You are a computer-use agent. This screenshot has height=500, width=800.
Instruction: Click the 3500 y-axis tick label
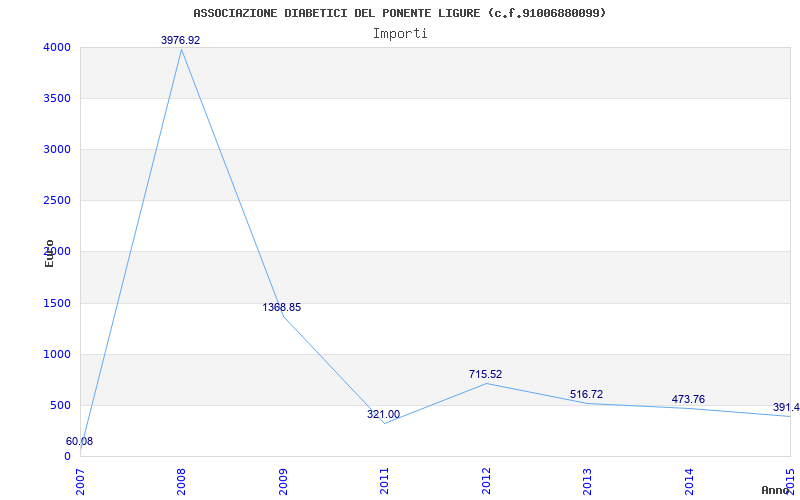[55, 98]
